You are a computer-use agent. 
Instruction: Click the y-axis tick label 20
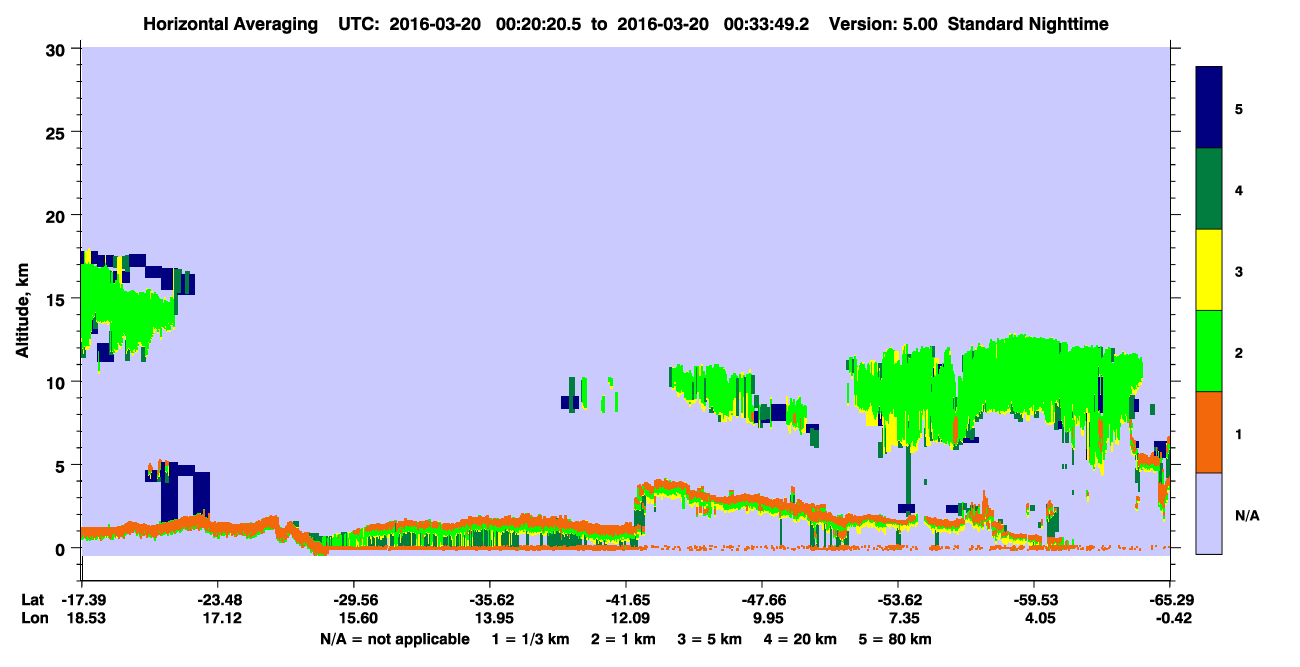[x=58, y=216]
